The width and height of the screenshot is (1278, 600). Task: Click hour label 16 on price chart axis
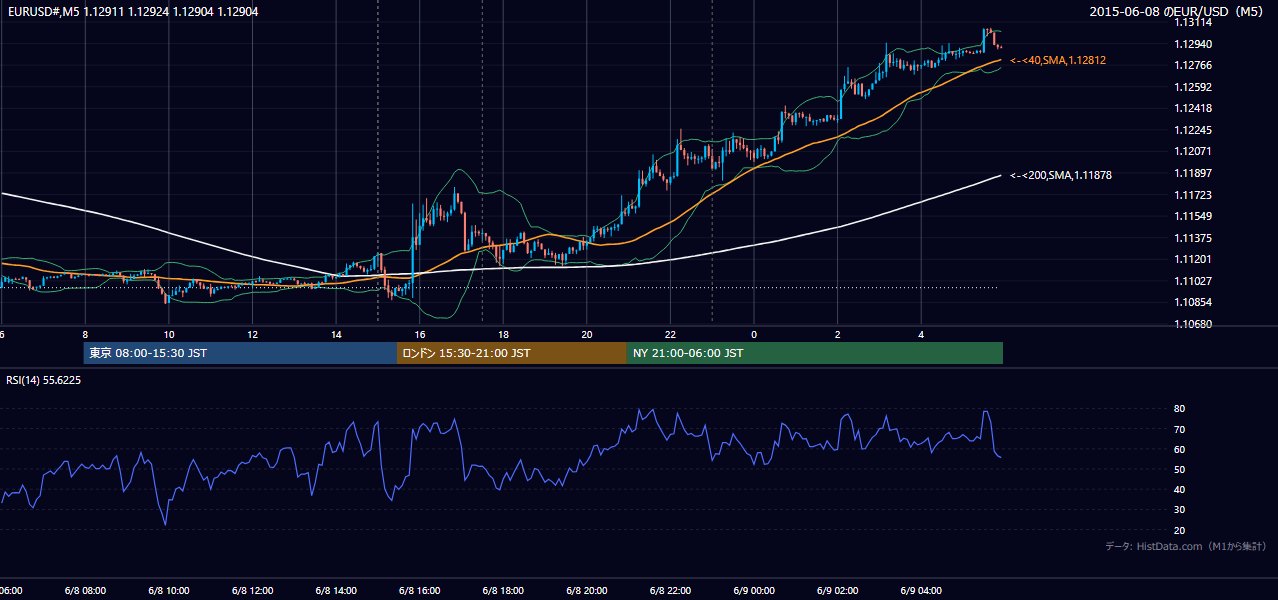420,335
